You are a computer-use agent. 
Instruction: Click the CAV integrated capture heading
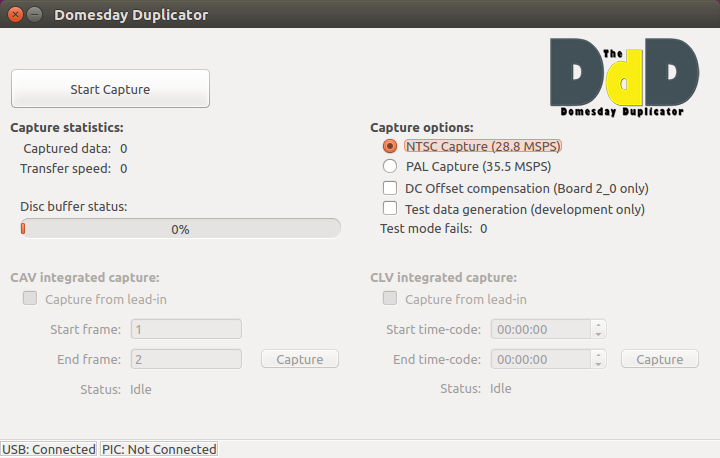point(85,277)
